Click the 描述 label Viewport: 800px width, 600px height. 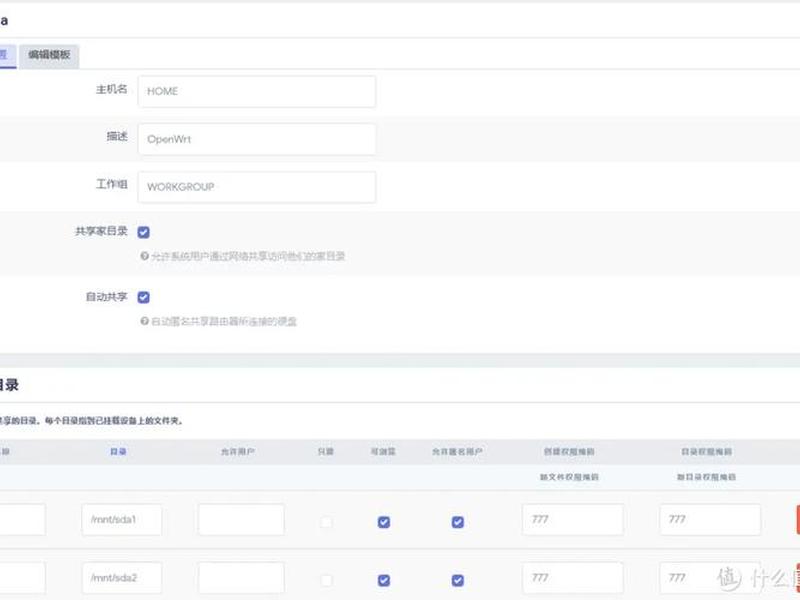(x=117, y=136)
